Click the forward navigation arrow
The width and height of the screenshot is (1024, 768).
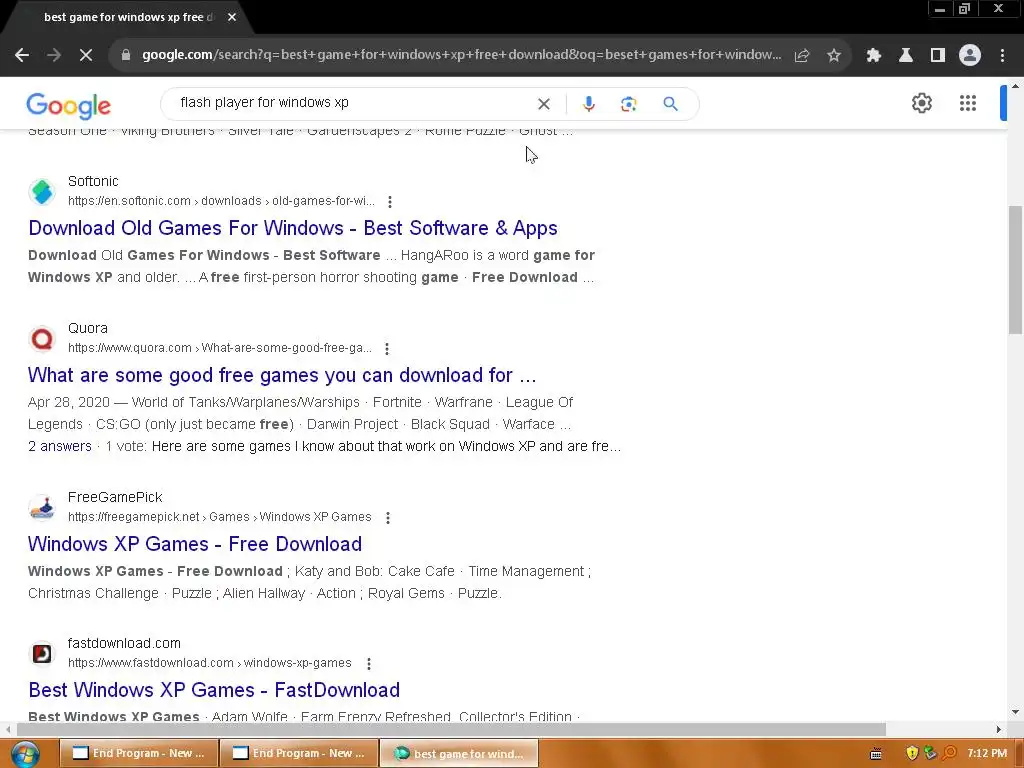[54, 56]
